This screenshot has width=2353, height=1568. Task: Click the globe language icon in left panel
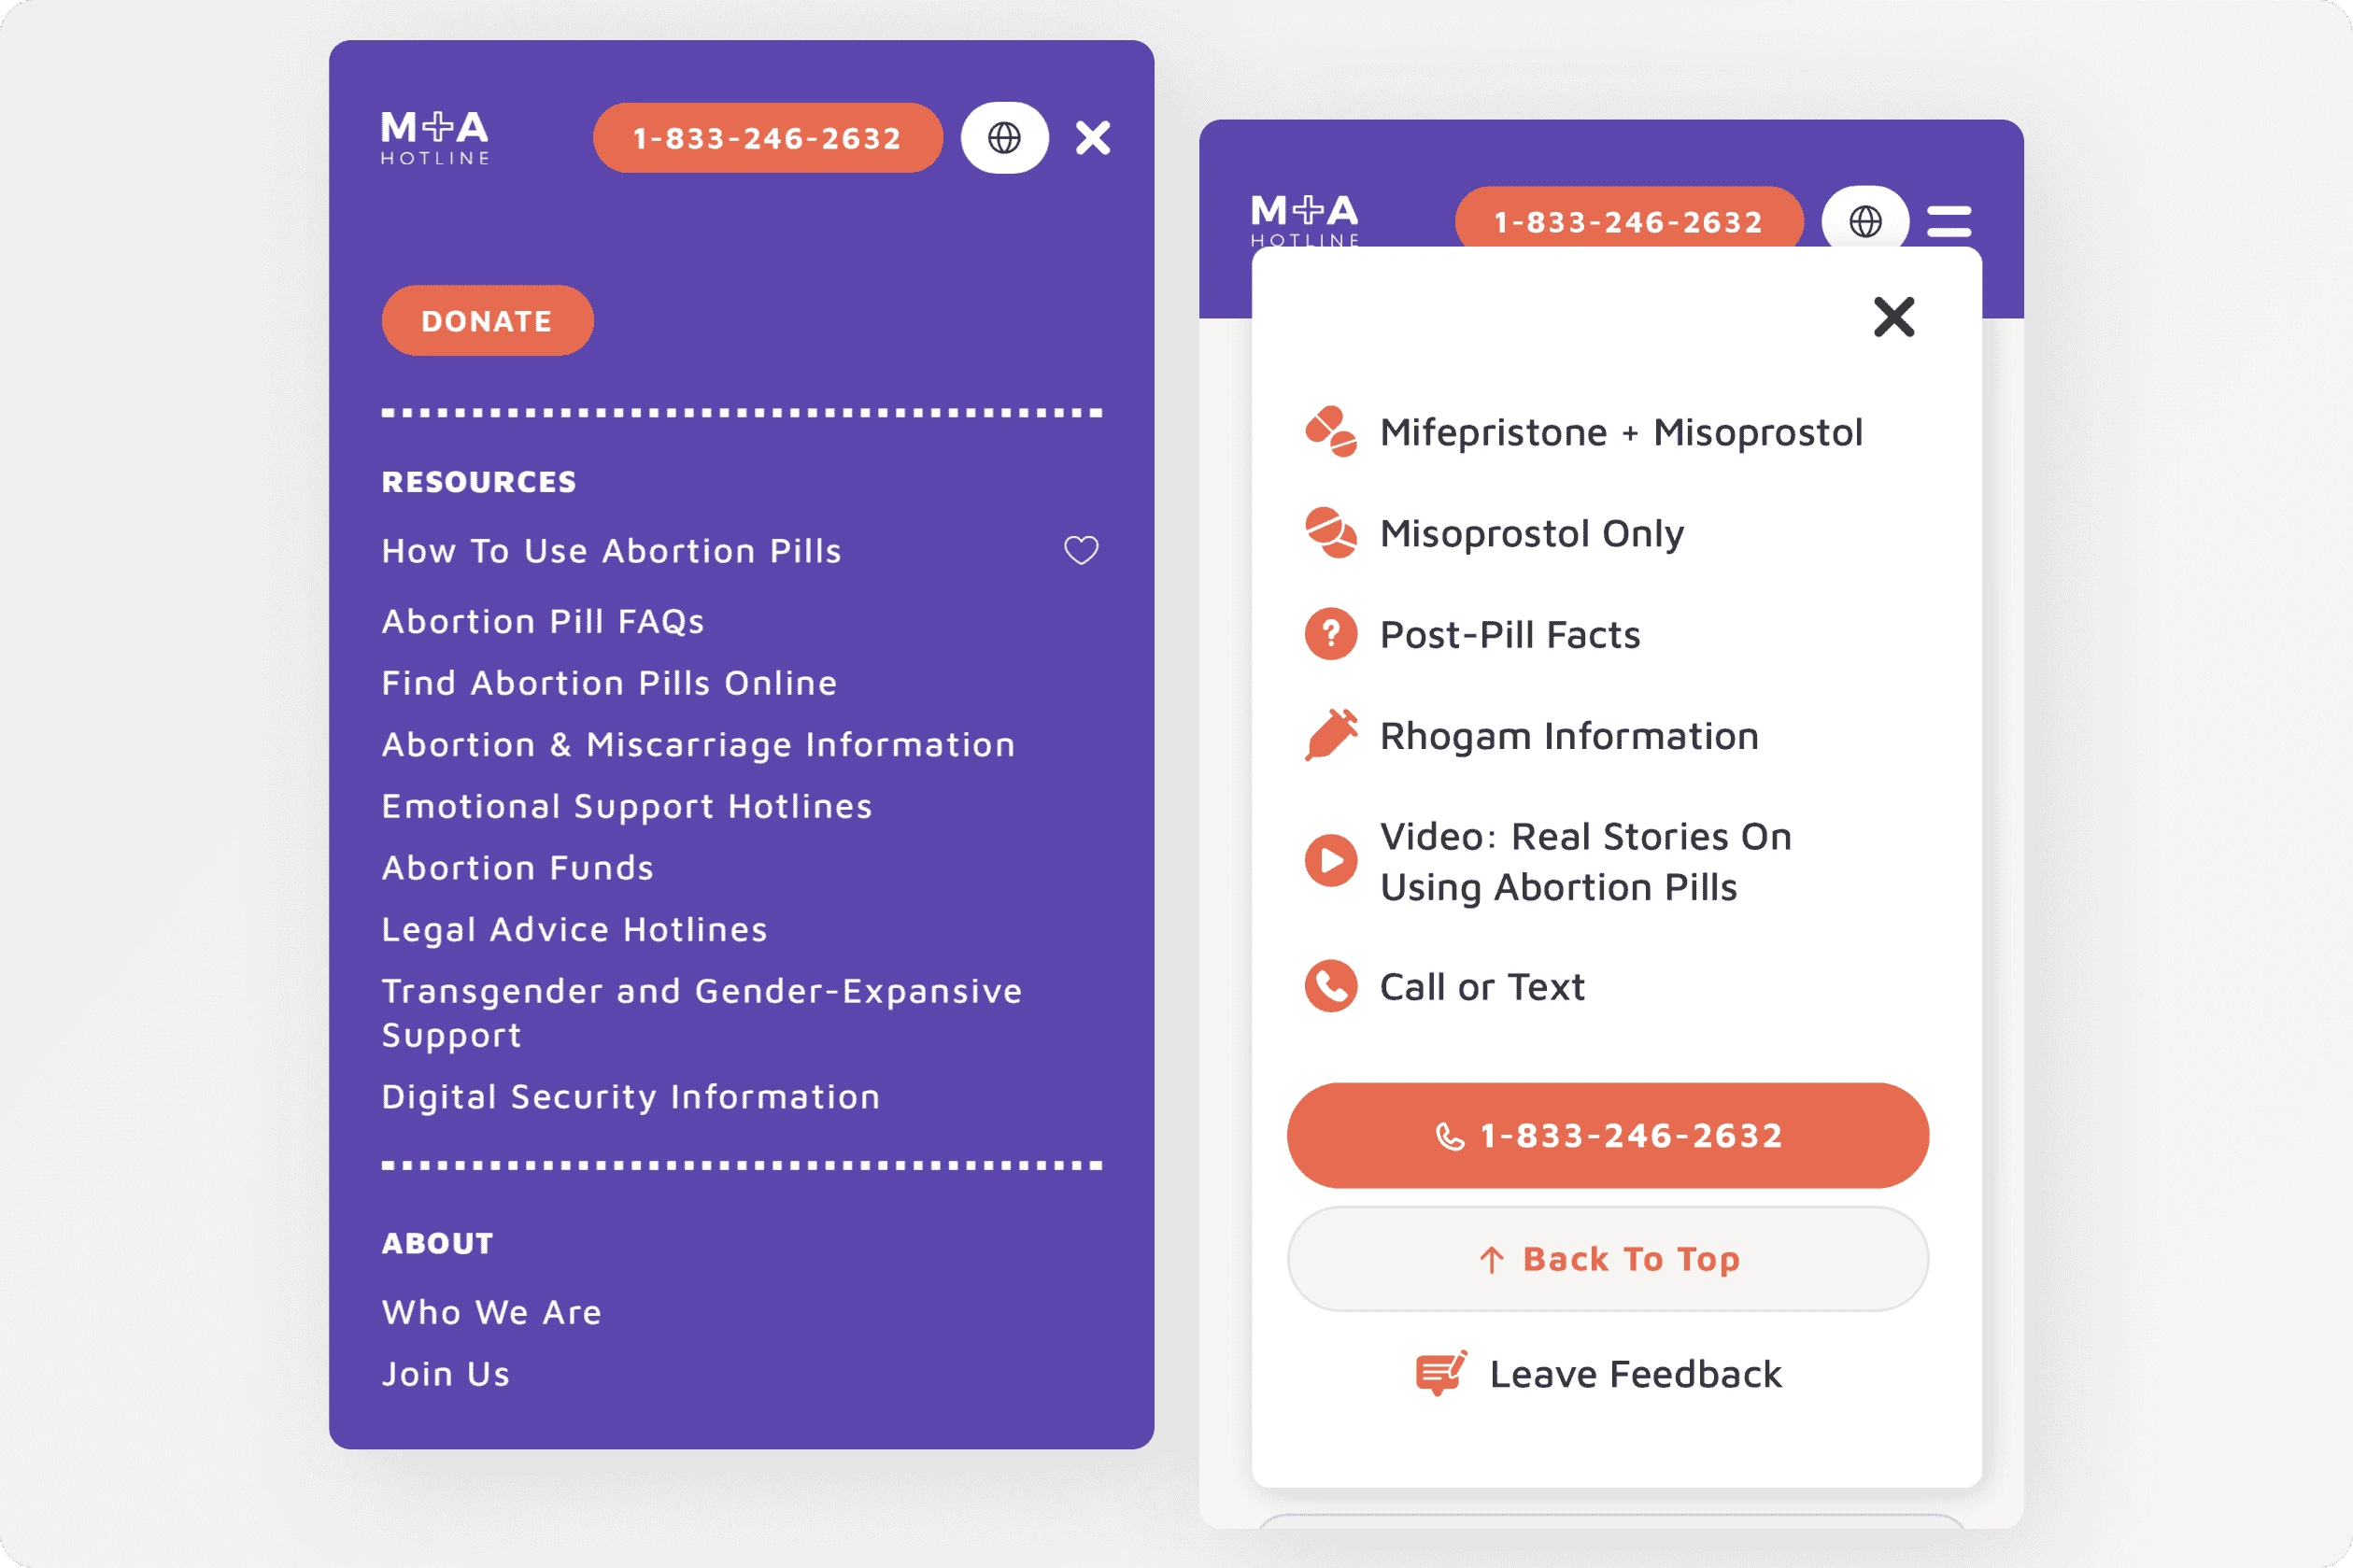[x=1004, y=138]
